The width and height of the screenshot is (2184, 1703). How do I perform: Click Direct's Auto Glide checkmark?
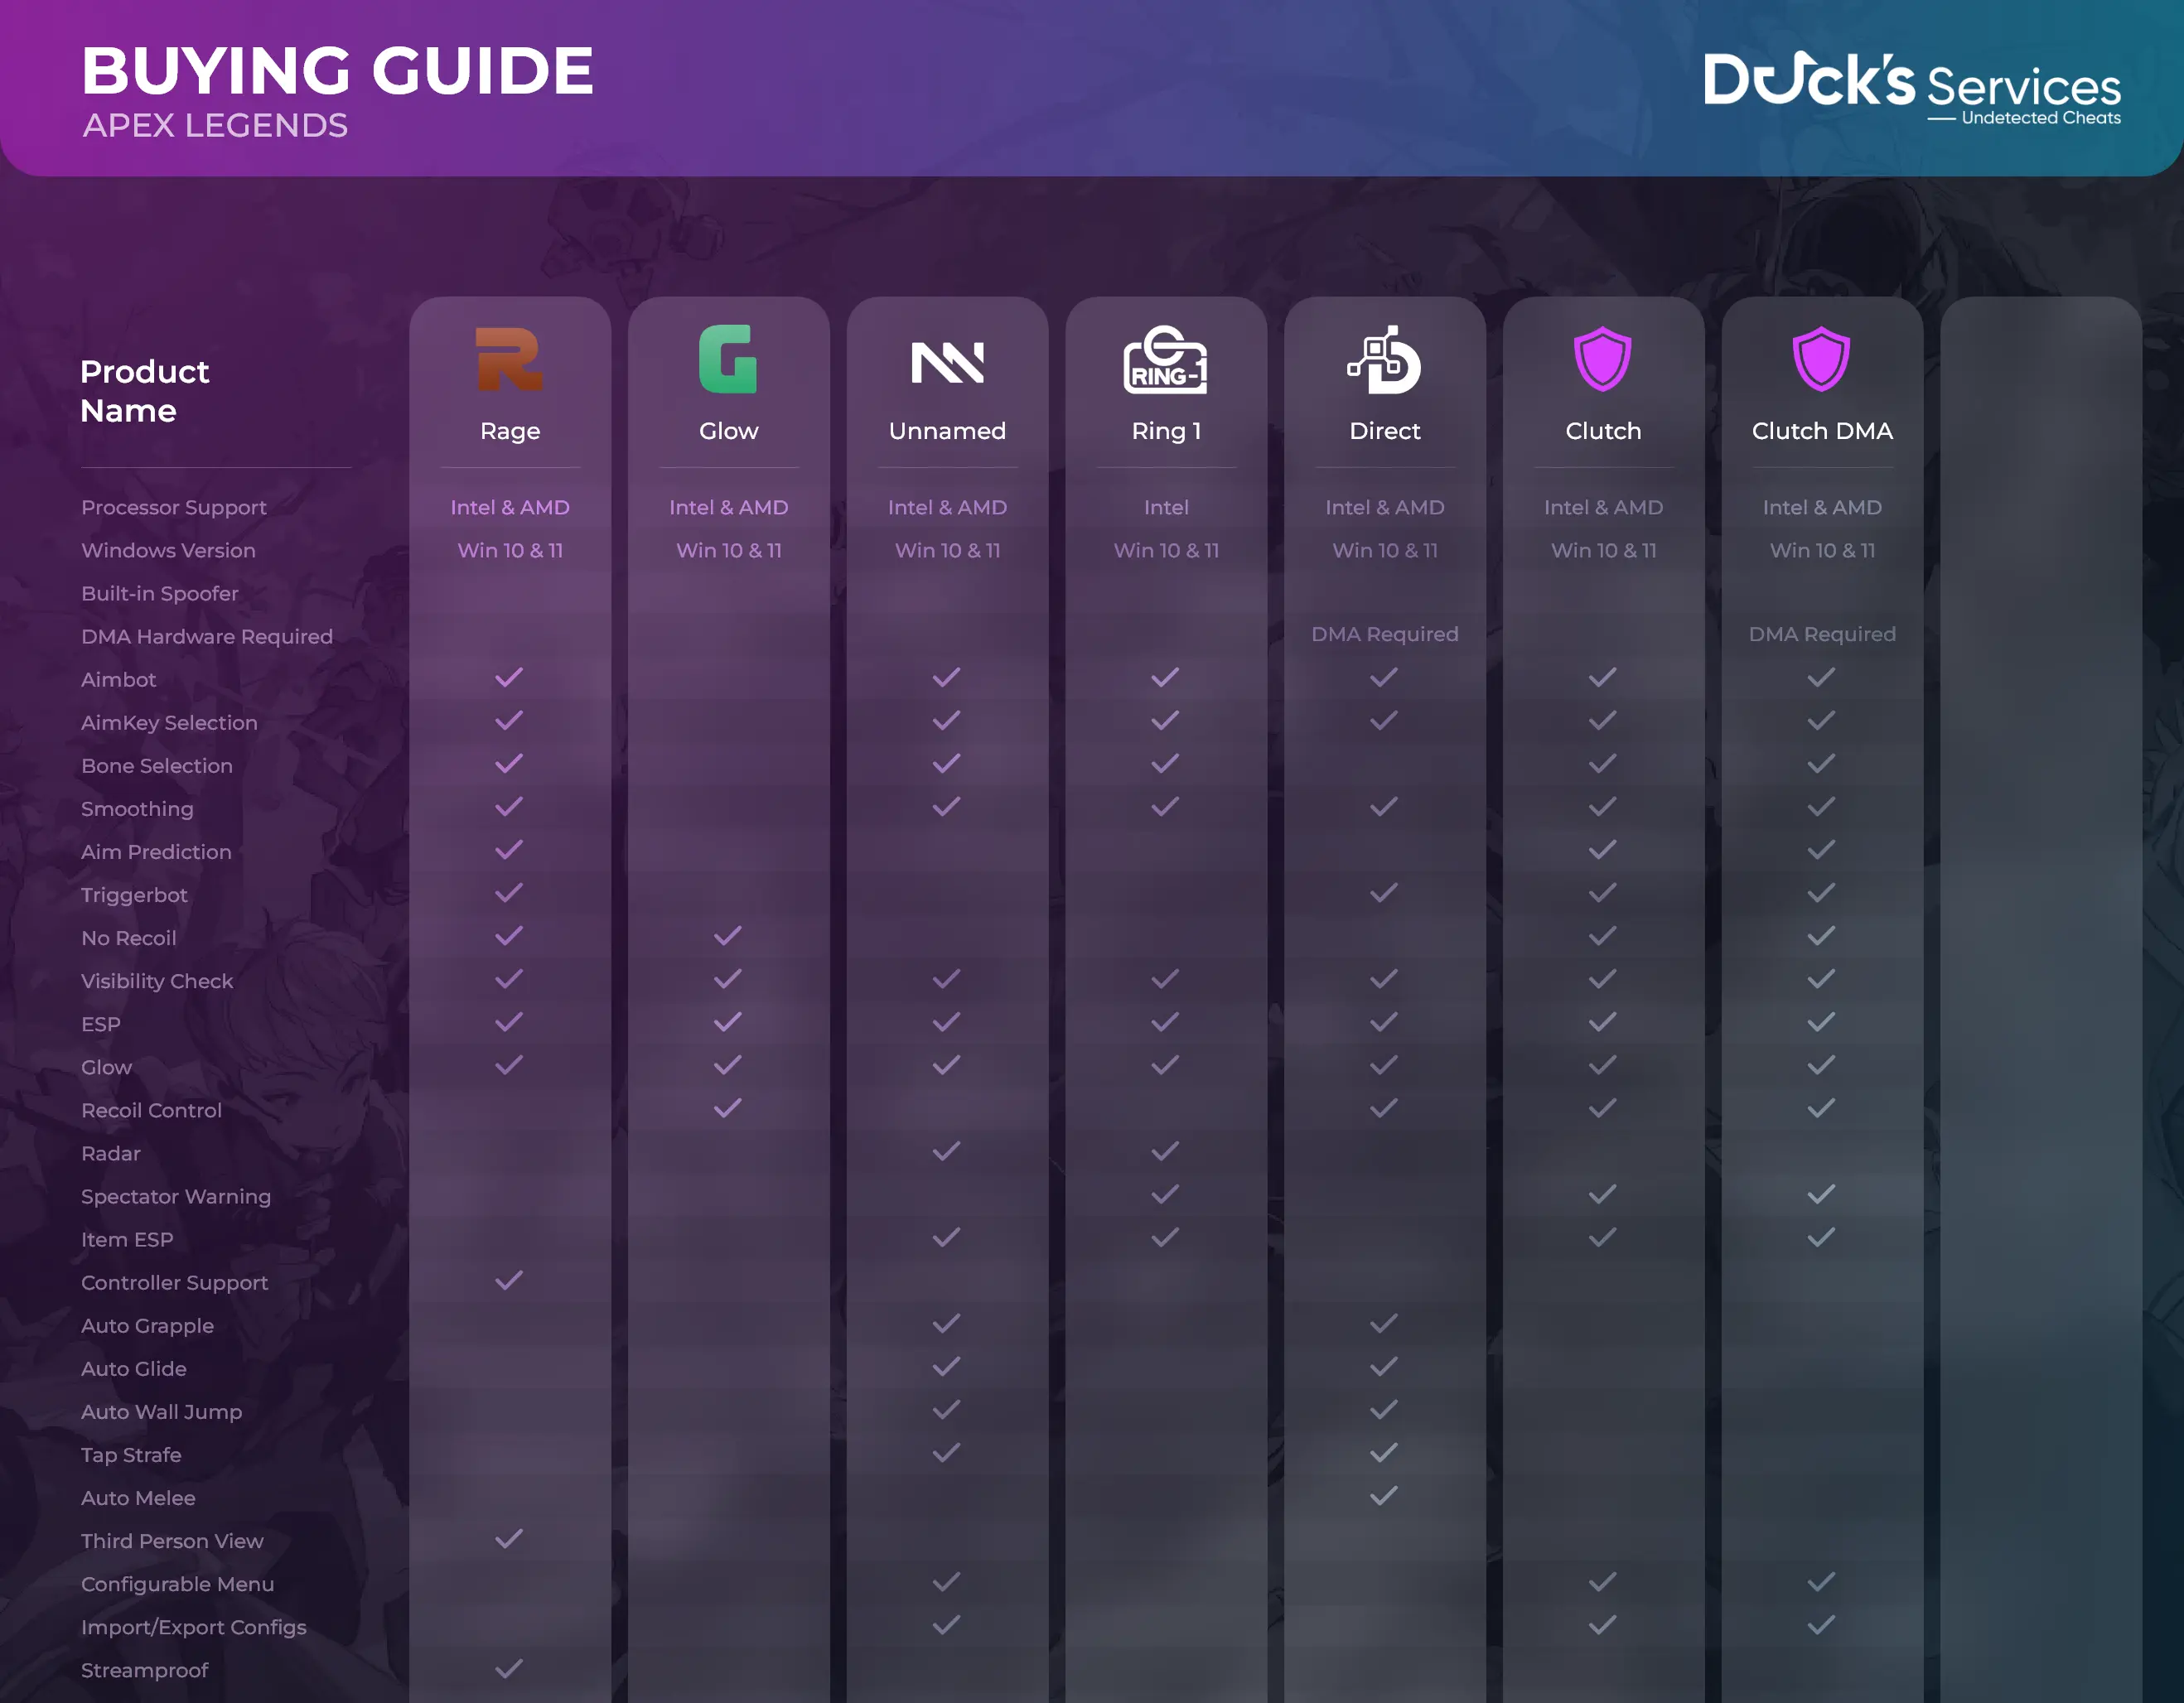1384,1367
